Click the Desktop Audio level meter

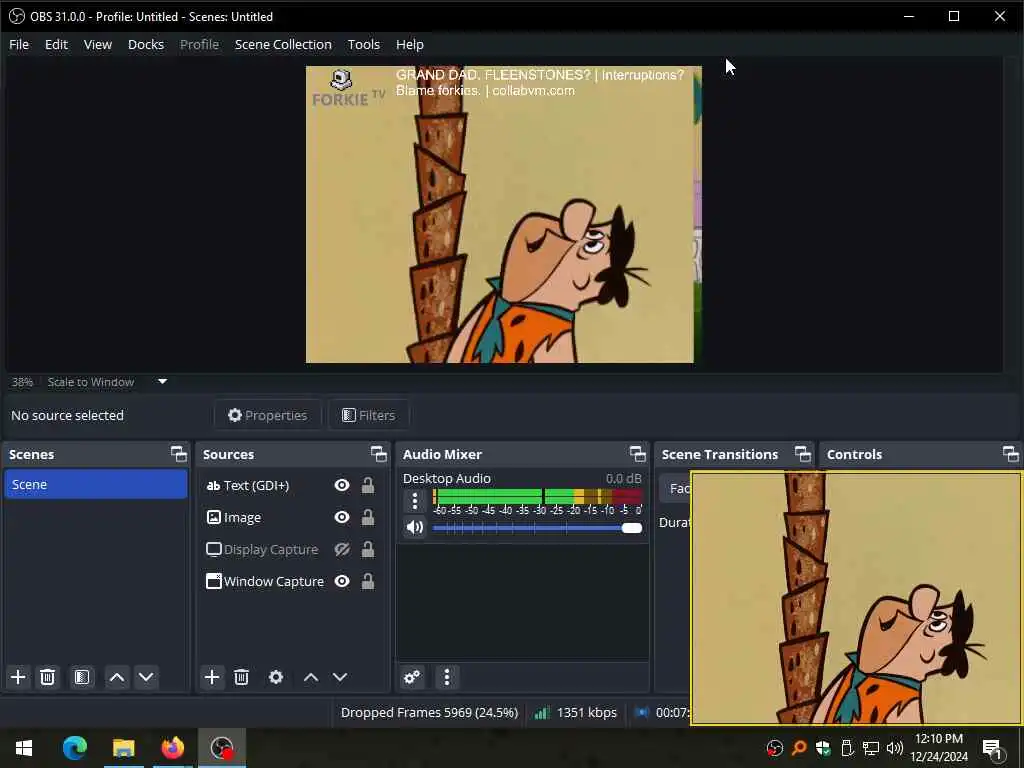(x=537, y=496)
